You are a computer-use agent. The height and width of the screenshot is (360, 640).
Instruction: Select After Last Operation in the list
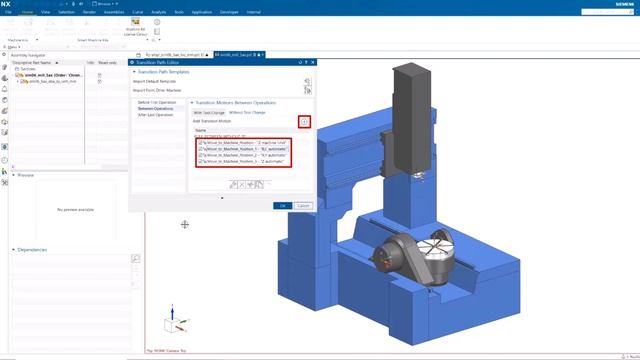click(157, 115)
